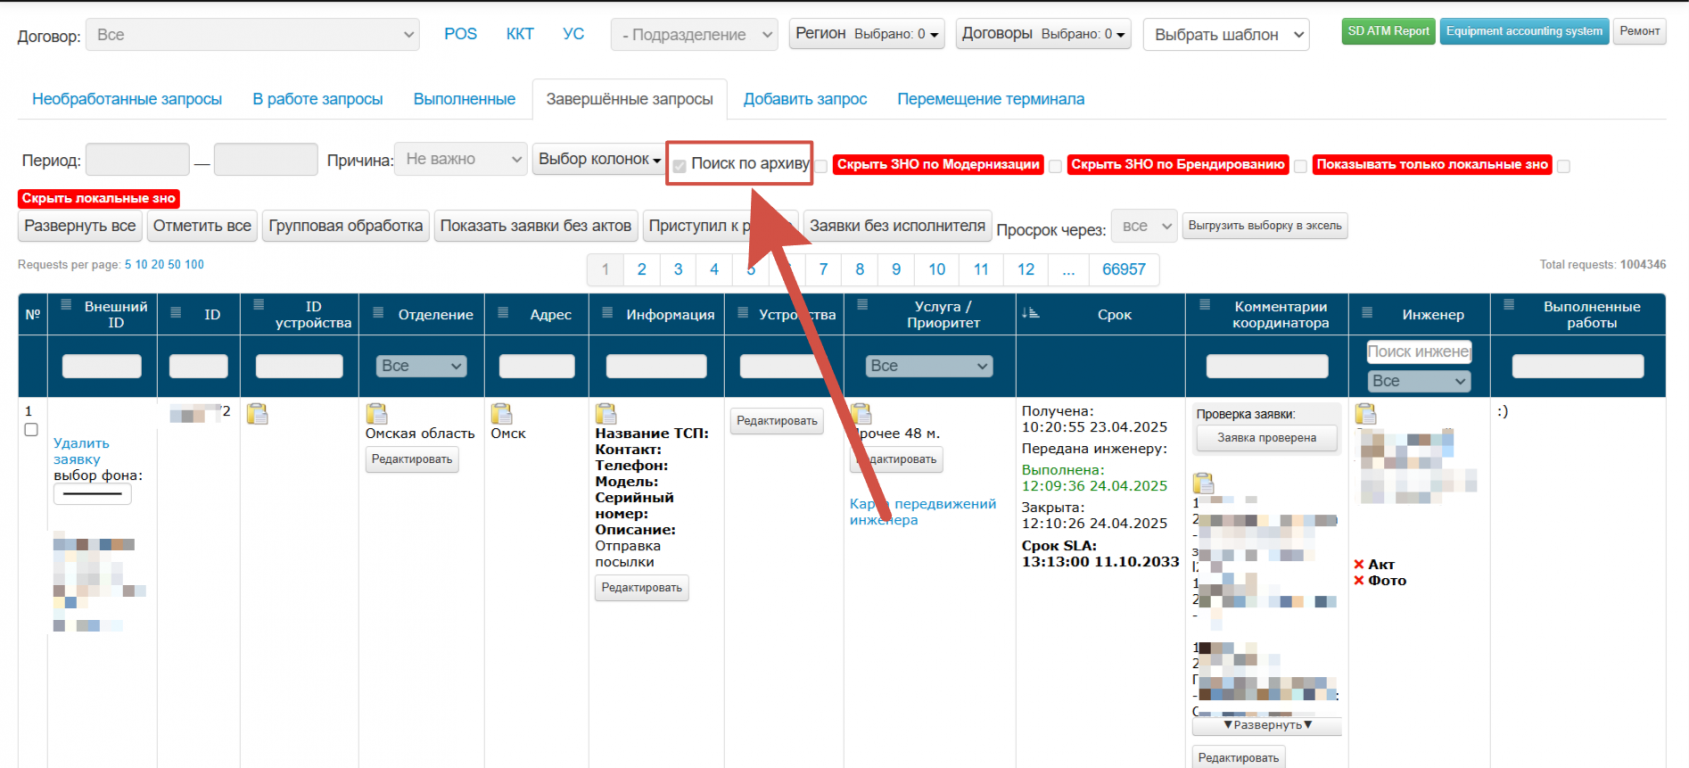The image size is (1689, 768).
Task: Open the 'выбор фона' color picker
Action: click(x=92, y=494)
